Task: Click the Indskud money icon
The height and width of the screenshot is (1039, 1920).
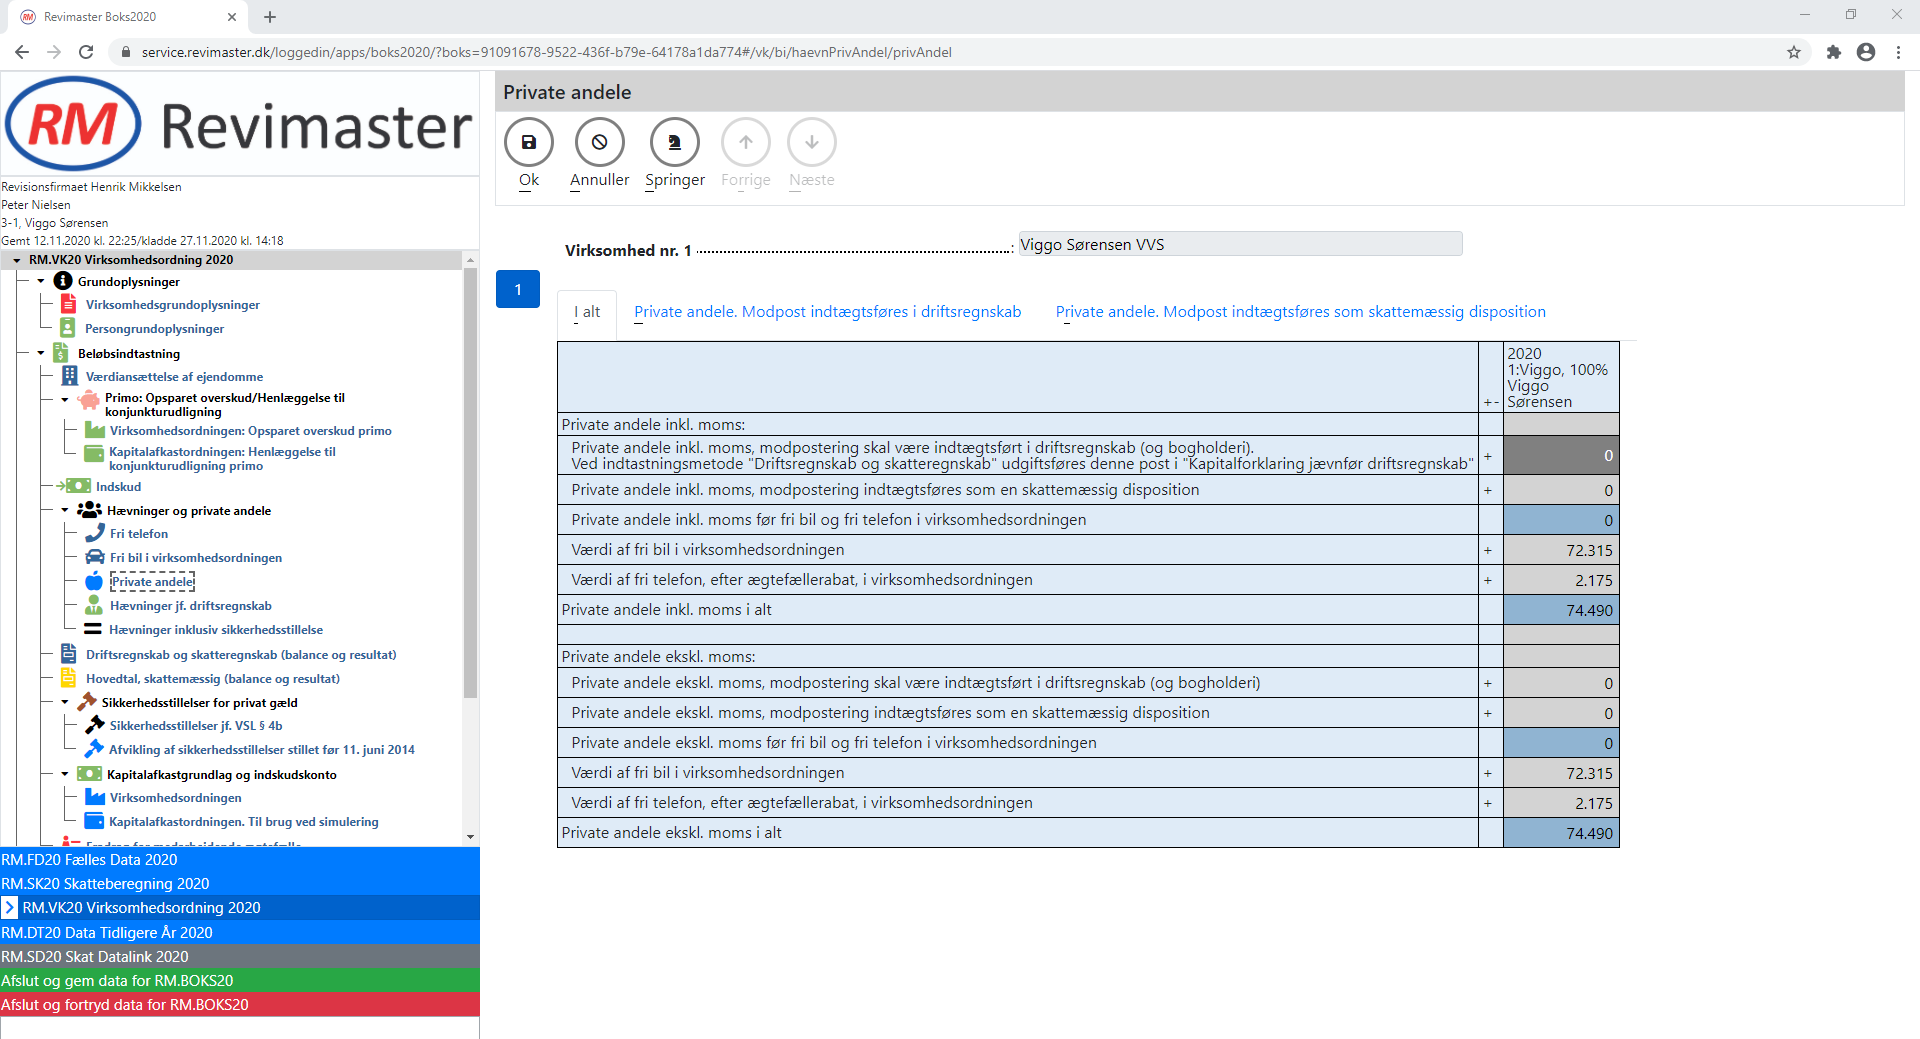Action: [78, 486]
